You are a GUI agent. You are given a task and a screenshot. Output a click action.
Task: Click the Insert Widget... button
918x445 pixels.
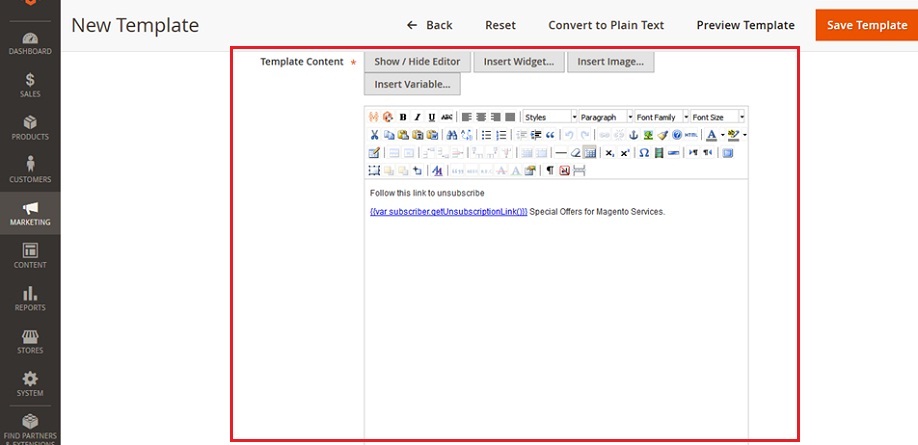tap(519, 61)
